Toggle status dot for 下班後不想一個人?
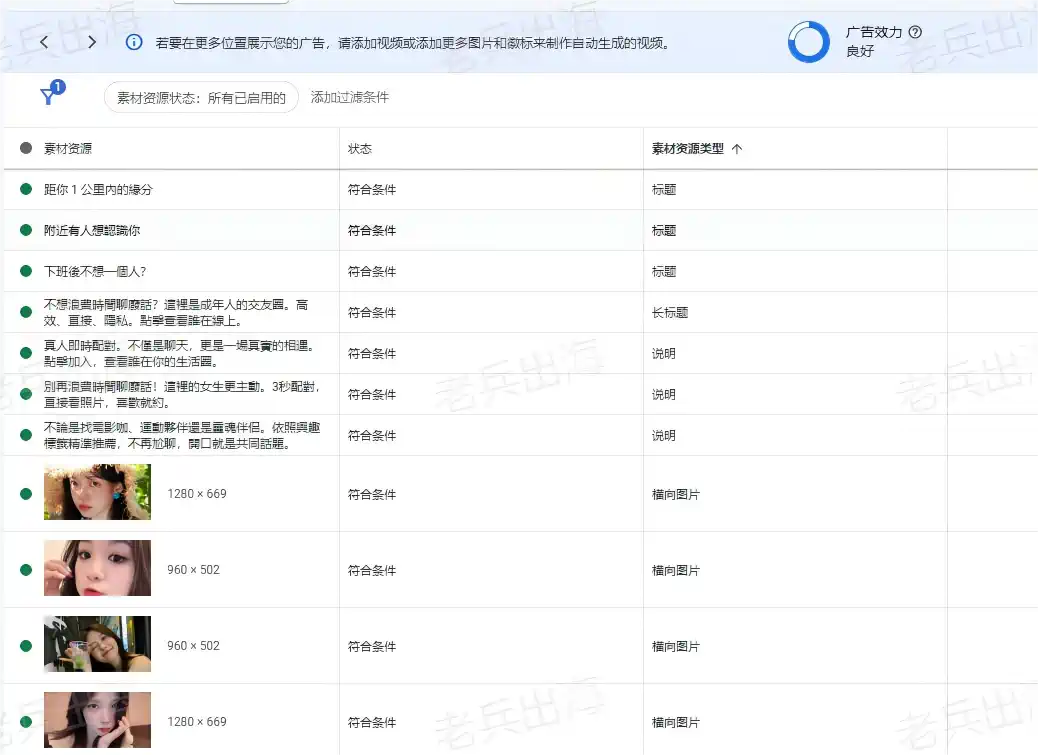1038x755 pixels. tap(26, 271)
